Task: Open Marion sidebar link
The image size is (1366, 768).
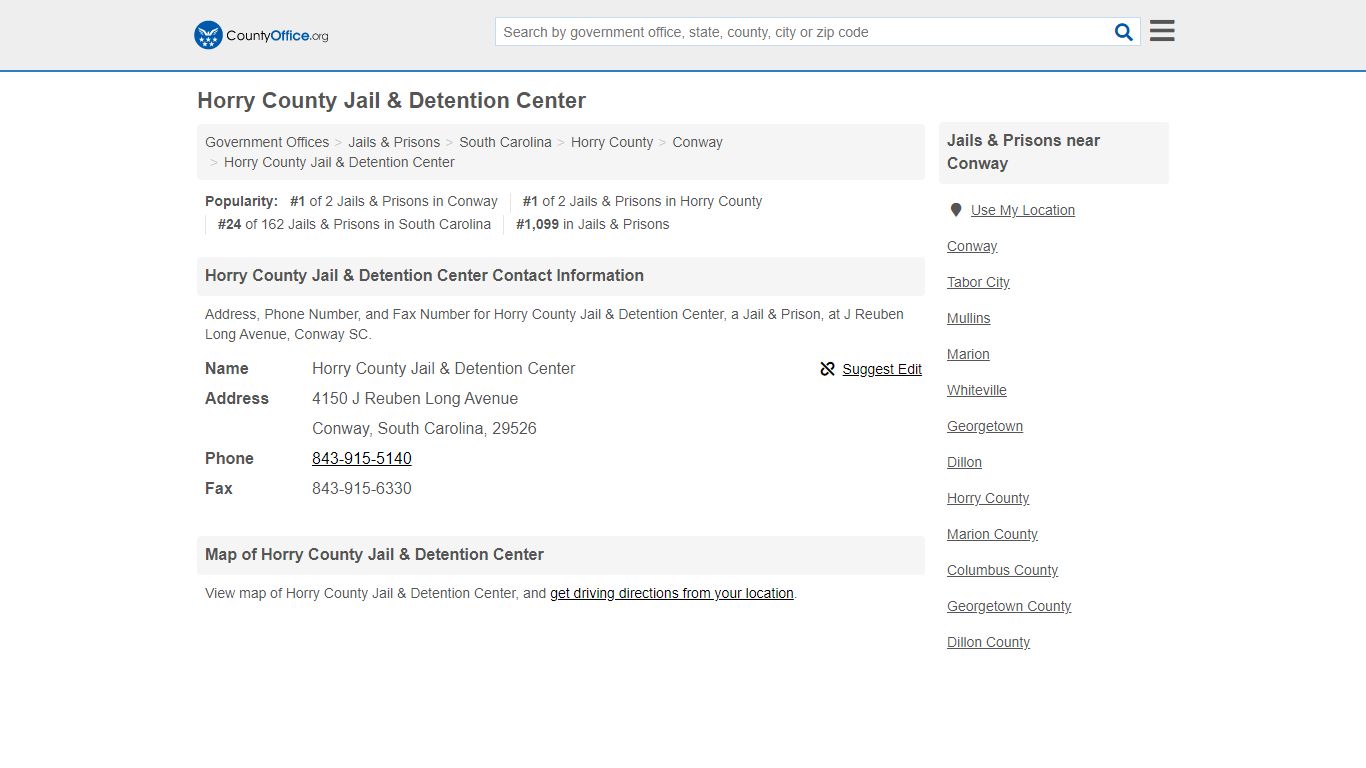Action: coord(968,354)
